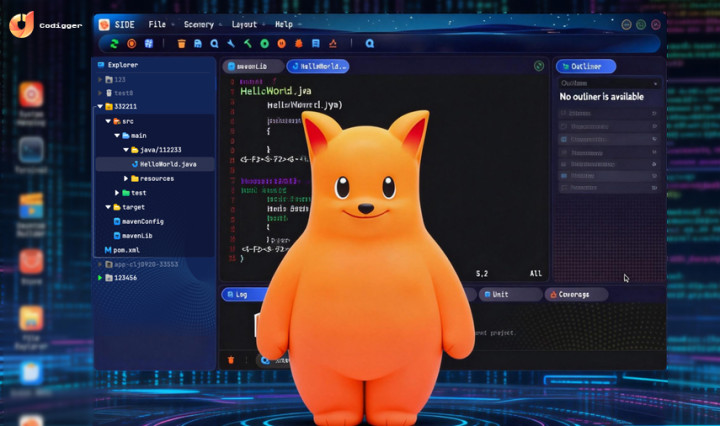720x426 pixels.
Task: Expand the test folder
Action: tap(117, 193)
